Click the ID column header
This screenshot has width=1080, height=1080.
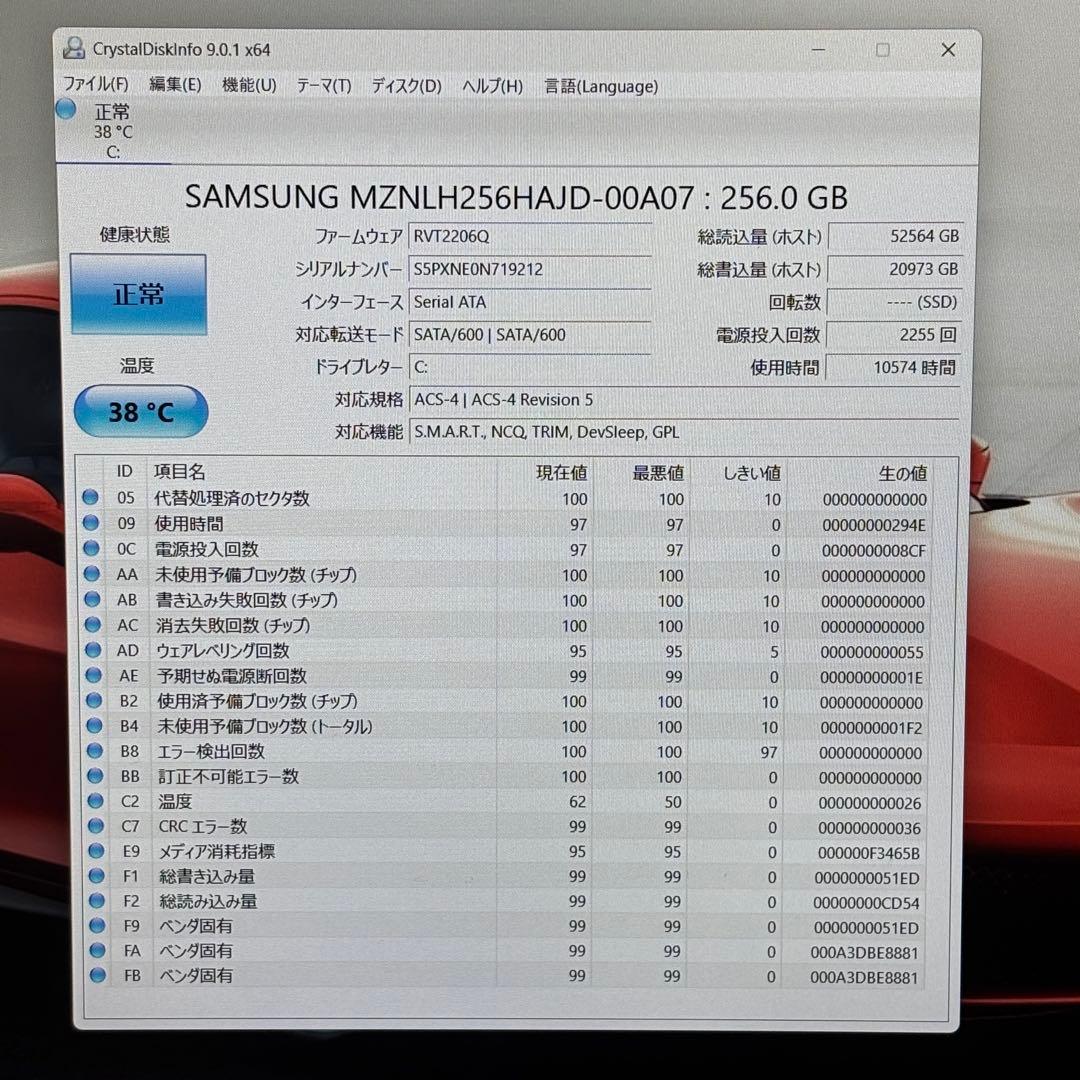[x=124, y=471]
